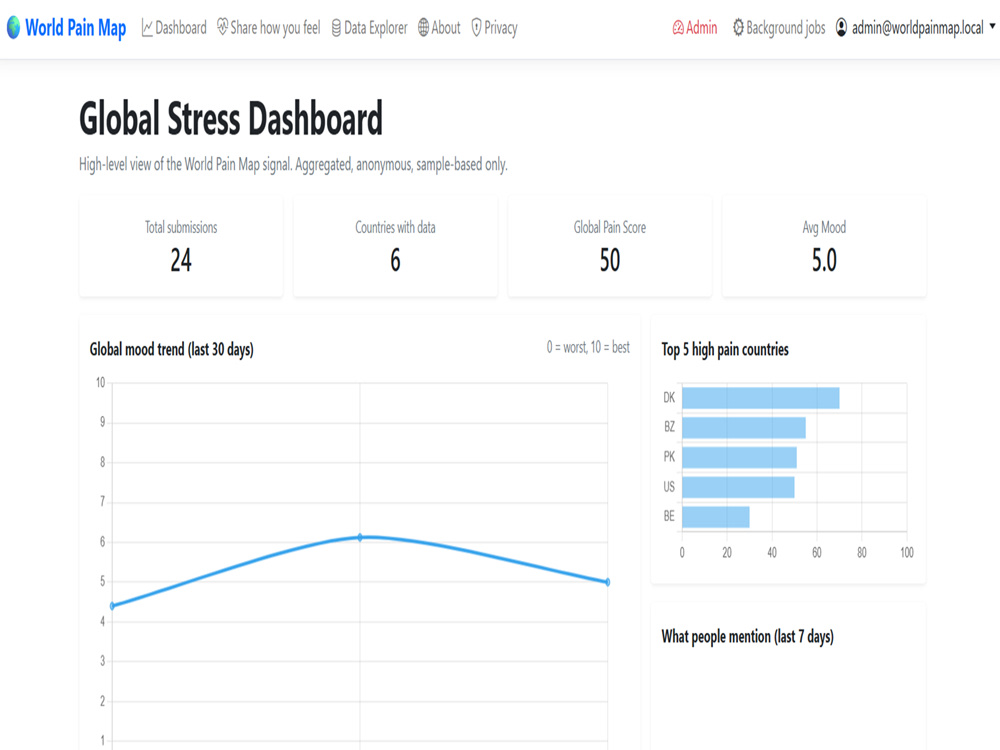Select the PK bar in pain countries chart
The image size is (1000, 750).
739,457
